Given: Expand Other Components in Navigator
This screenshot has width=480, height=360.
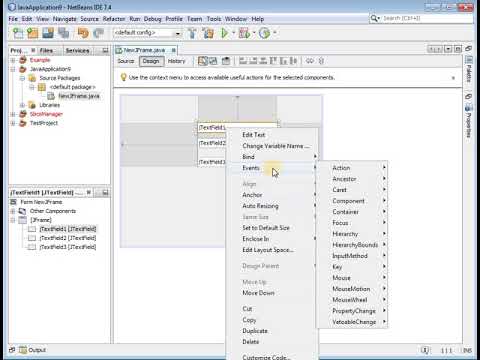Looking at the screenshot, I should 13,211.
